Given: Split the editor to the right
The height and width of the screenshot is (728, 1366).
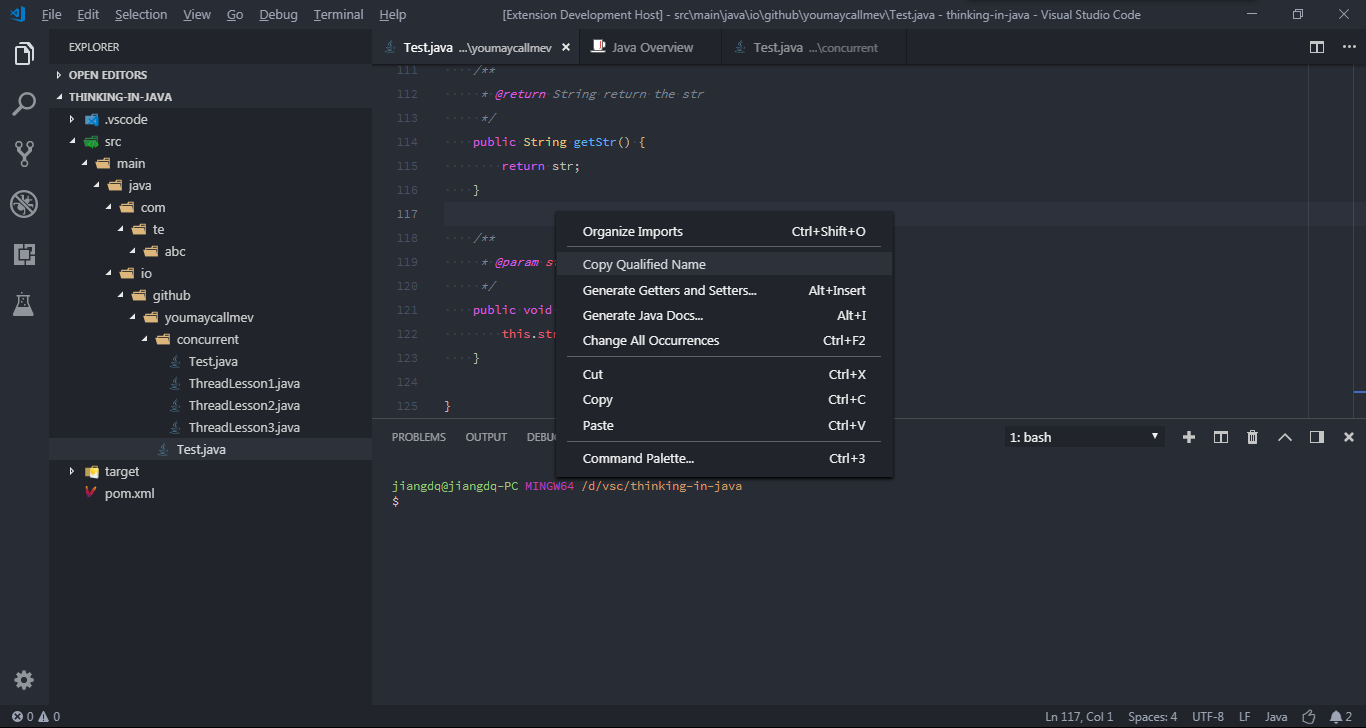Looking at the screenshot, I should [x=1317, y=47].
